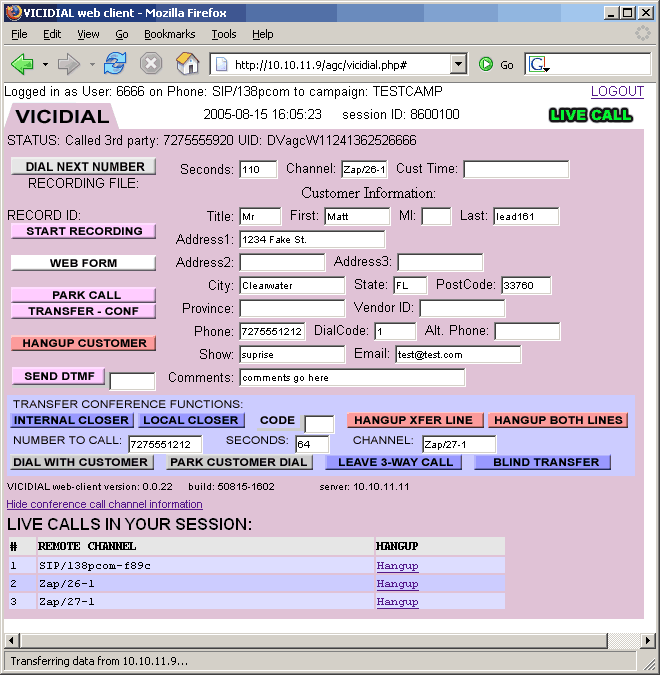The width and height of the screenshot is (660, 675).
Task: Reload the page with the refresh icon
Action: (115, 64)
